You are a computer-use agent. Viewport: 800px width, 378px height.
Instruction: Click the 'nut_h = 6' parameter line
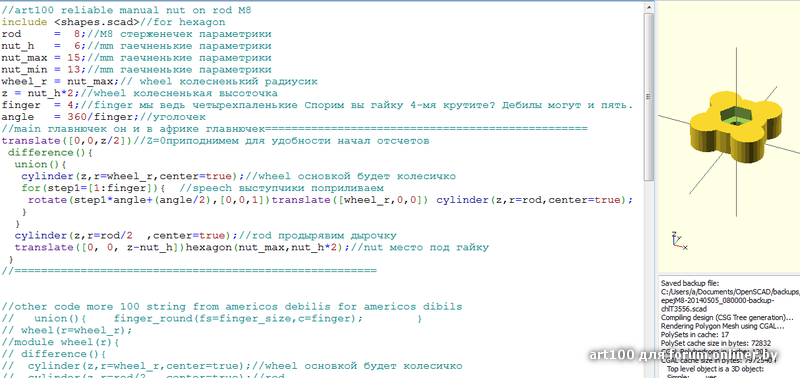(x=136, y=46)
